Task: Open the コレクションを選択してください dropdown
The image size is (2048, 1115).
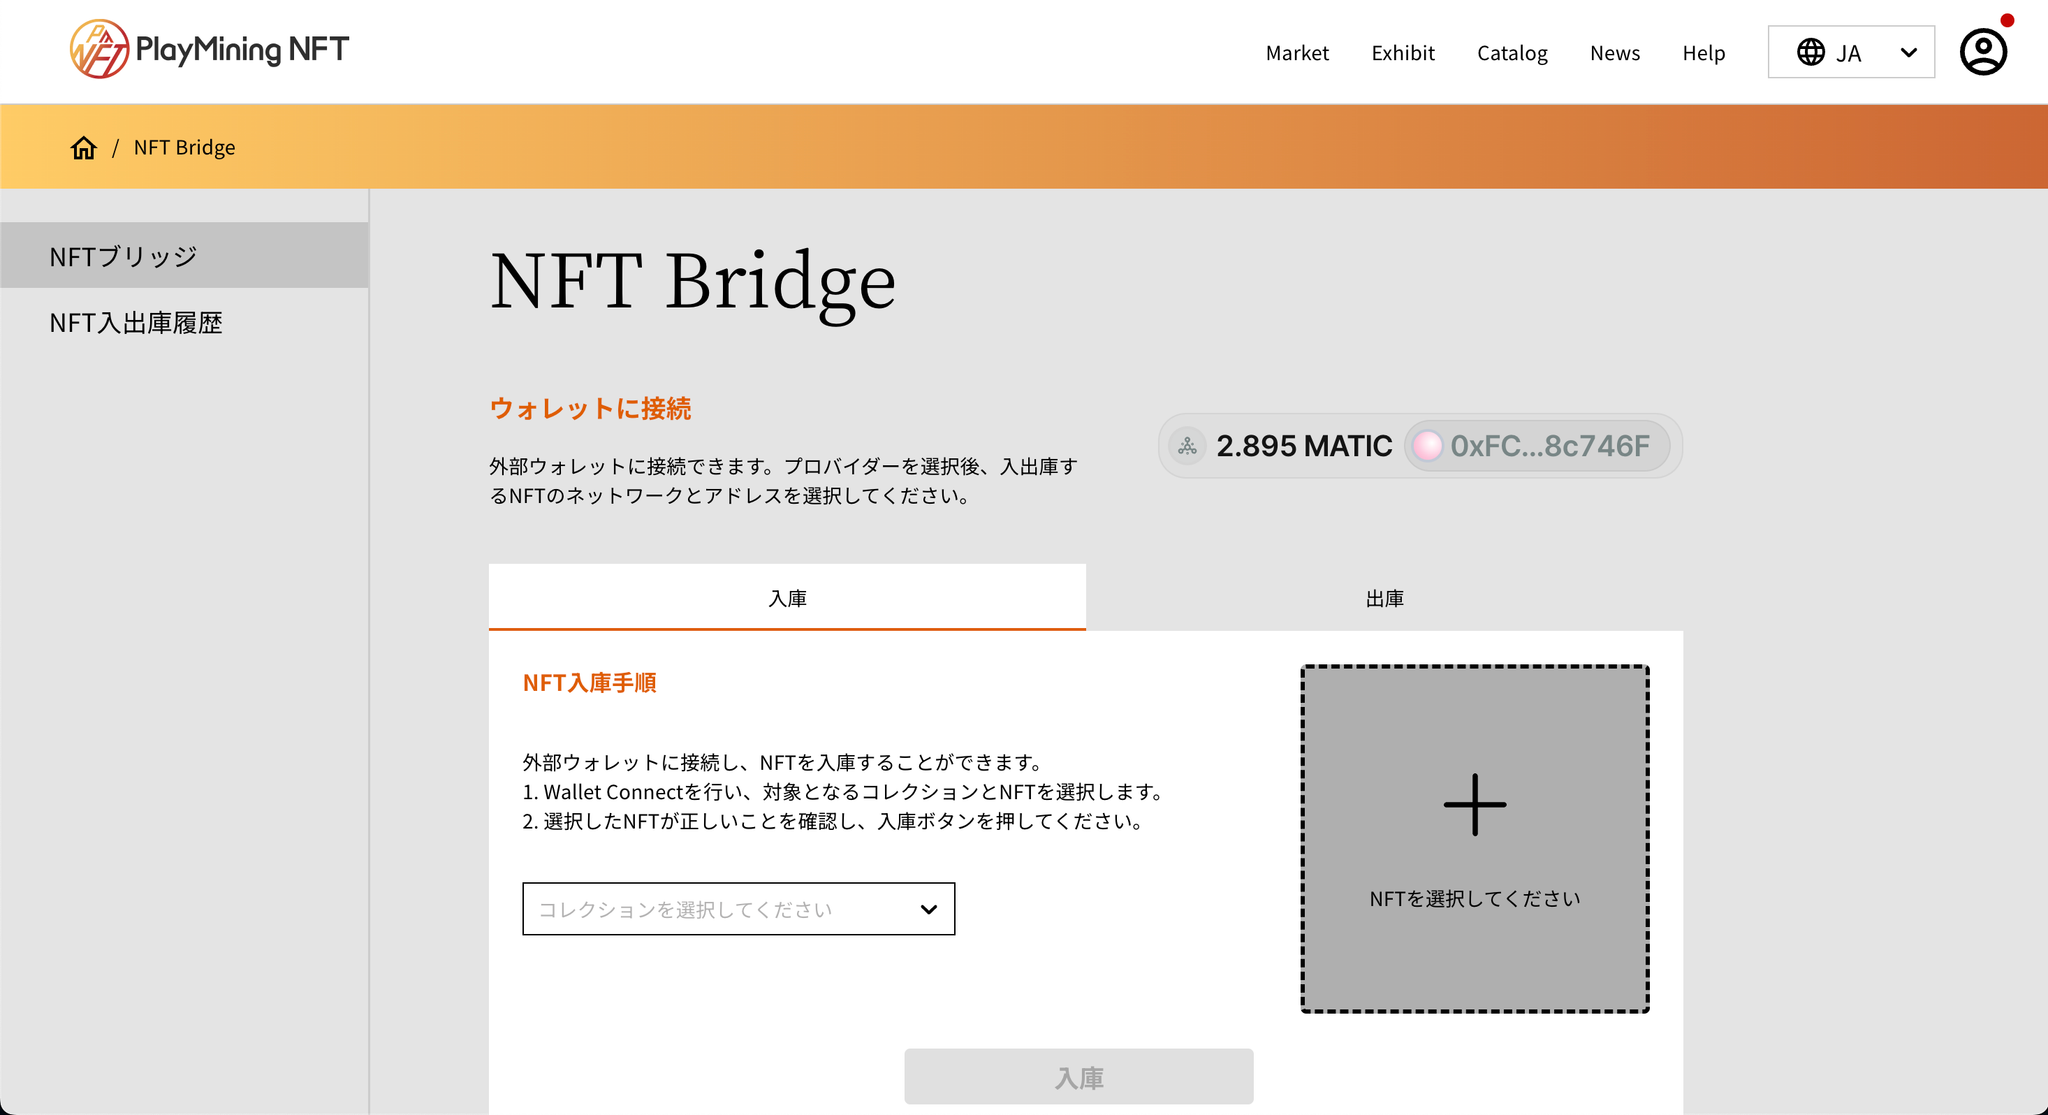Action: pyautogui.click(x=739, y=909)
